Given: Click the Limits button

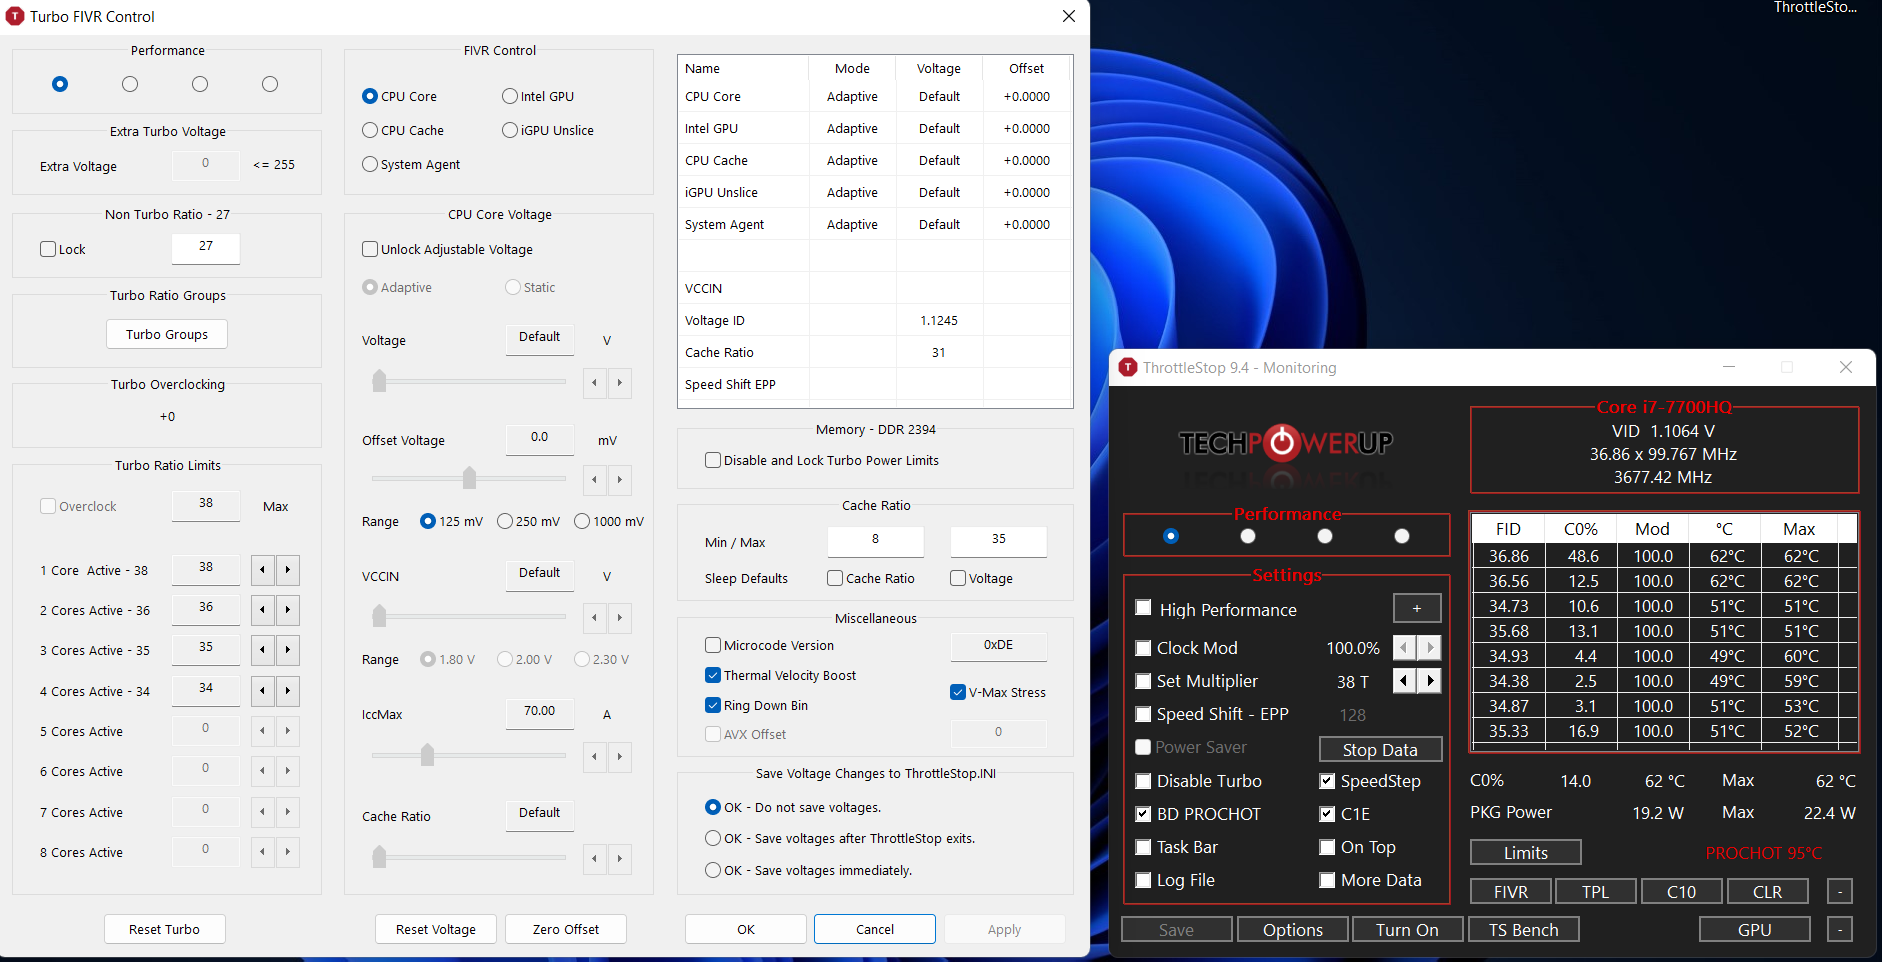Looking at the screenshot, I should coord(1526,852).
